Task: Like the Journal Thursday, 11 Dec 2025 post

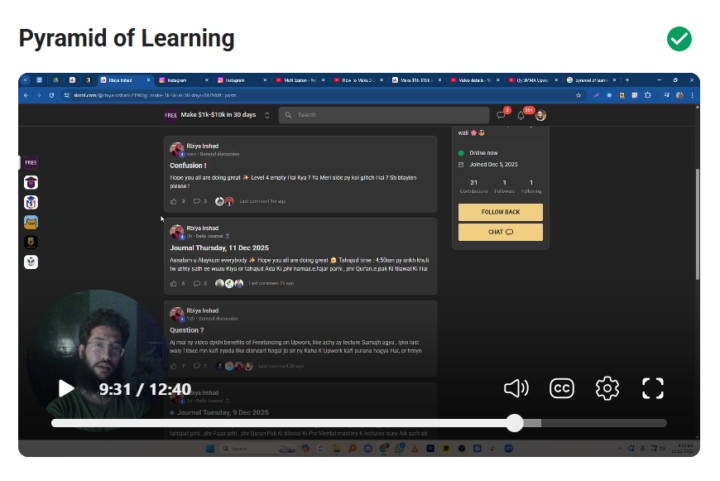Action: tap(174, 284)
